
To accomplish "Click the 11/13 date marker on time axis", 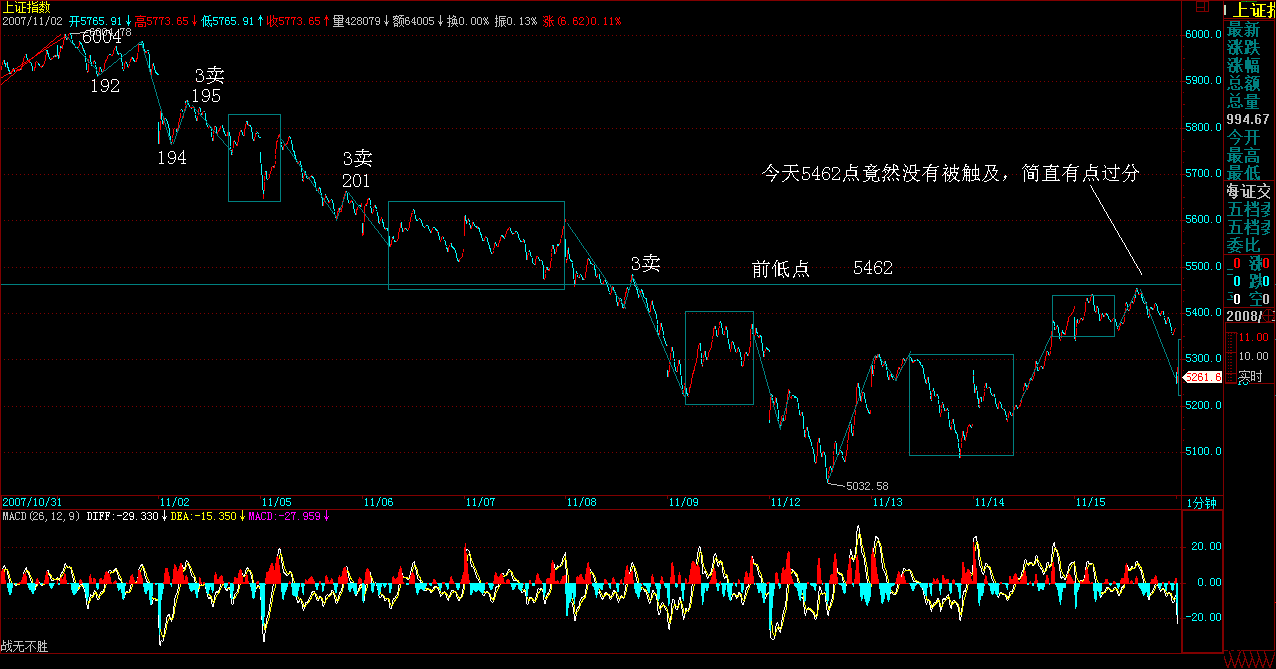I will pos(888,502).
